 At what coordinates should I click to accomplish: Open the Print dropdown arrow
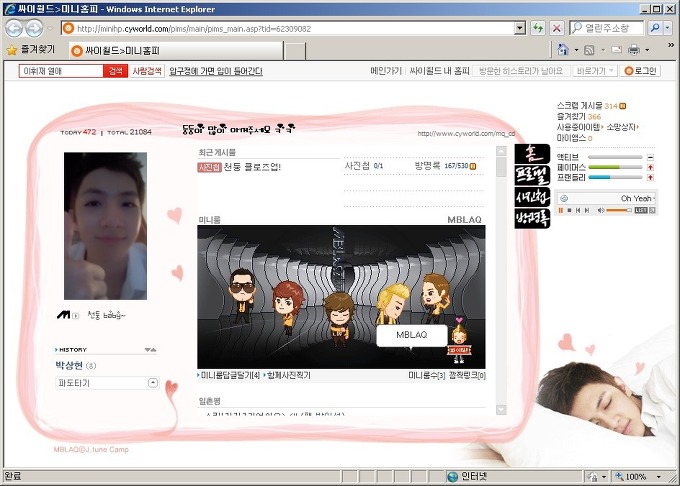click(647, 50)
